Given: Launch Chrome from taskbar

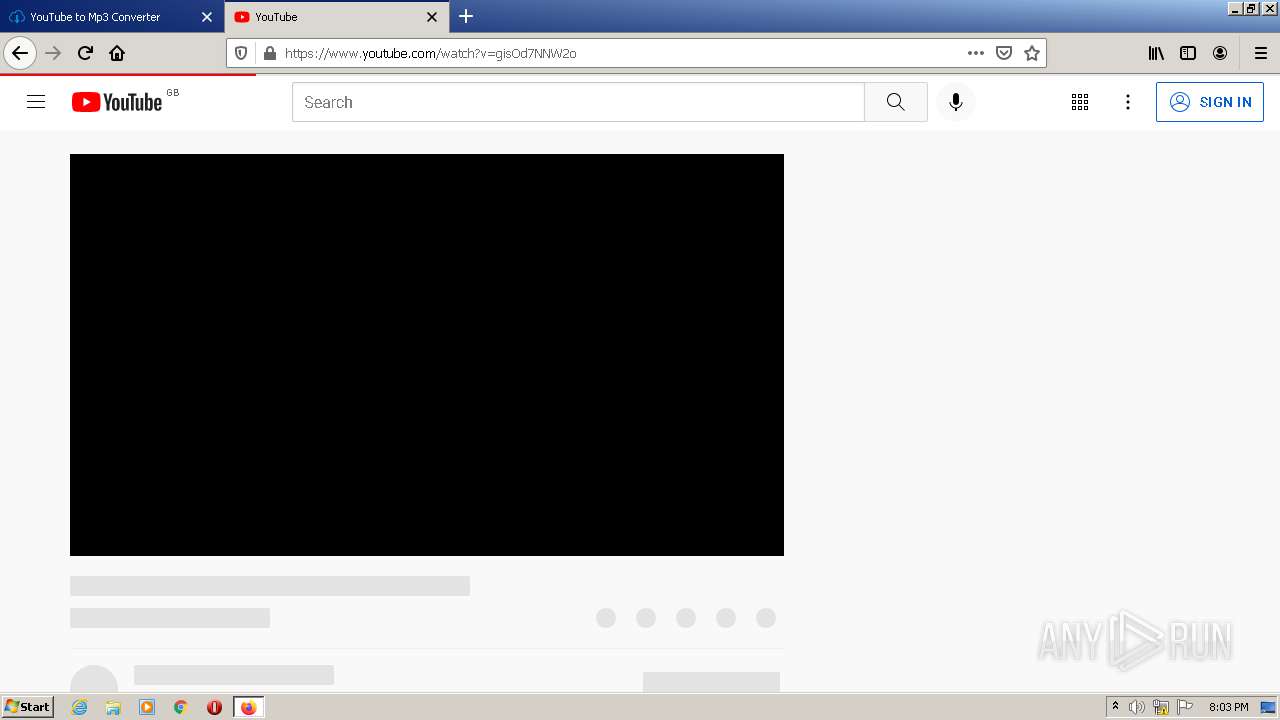Looking at the screenshot, I should [180, 707].
